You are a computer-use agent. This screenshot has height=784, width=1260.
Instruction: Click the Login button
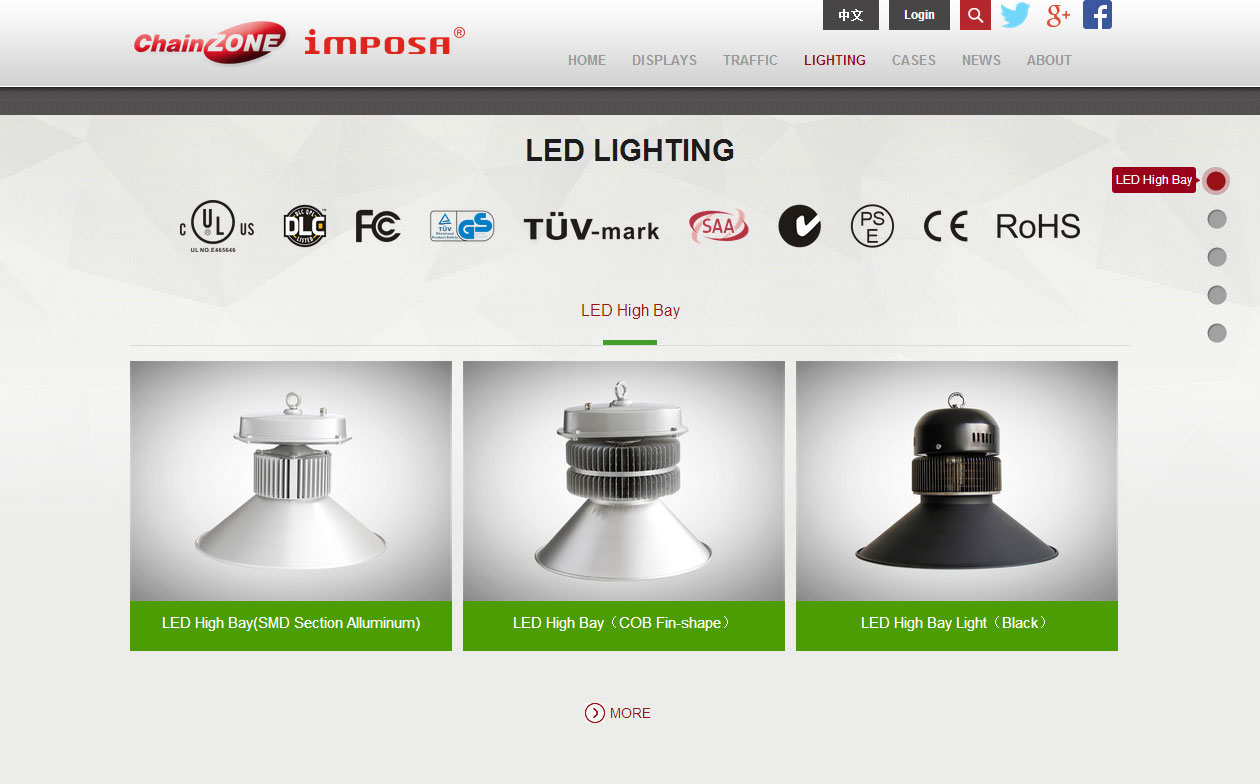tap(919, 15)
